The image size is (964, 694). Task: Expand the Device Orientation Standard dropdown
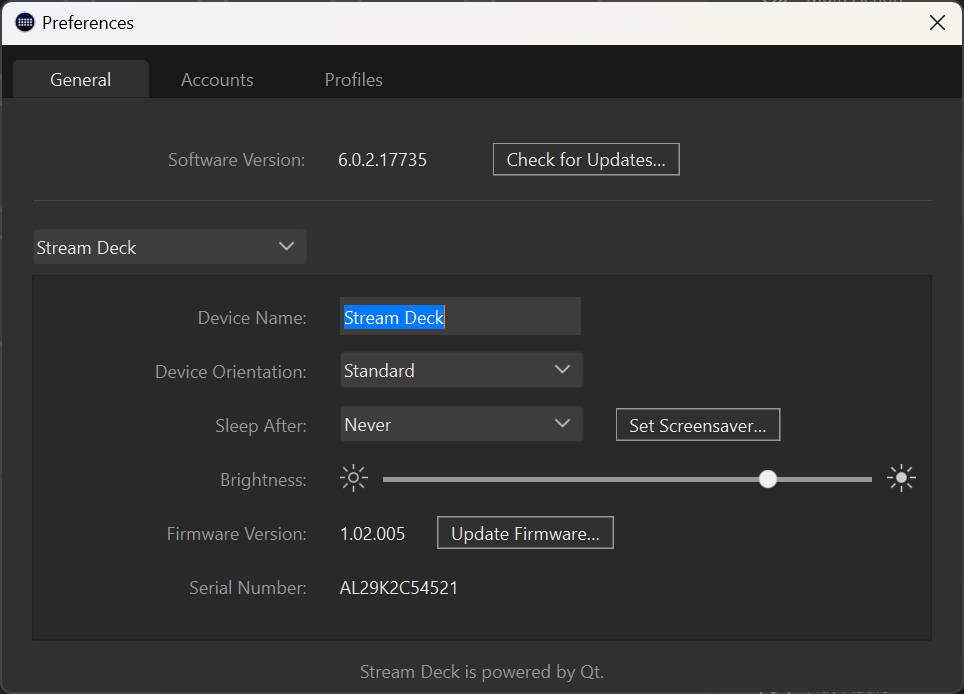point(461,370)
